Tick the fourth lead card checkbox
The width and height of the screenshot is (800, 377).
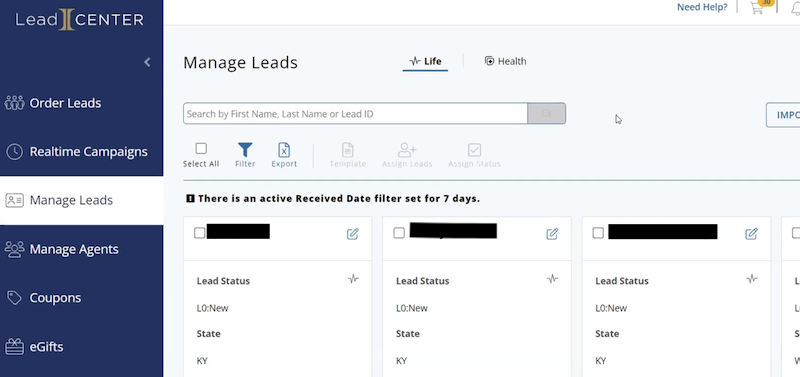[x=796, y=233]
